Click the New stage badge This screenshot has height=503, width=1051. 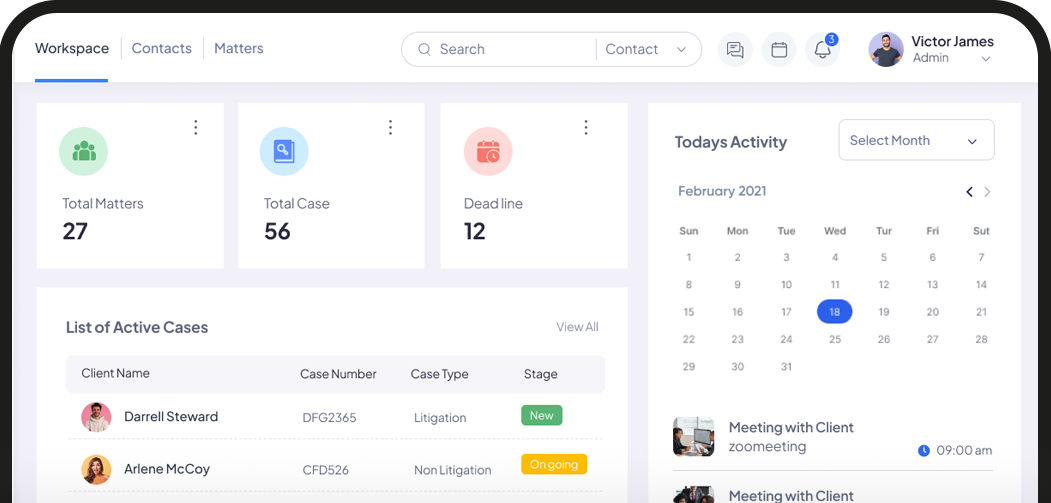pyautogui.click(x=542, y=415)
